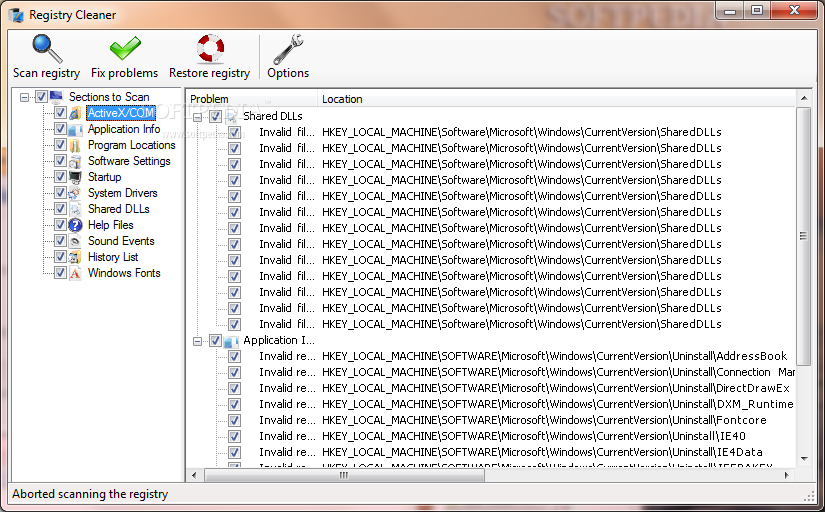This screenshot has height=512, width=825.
Task: Click the Program Locations section icon
Action: pos(75,145)
